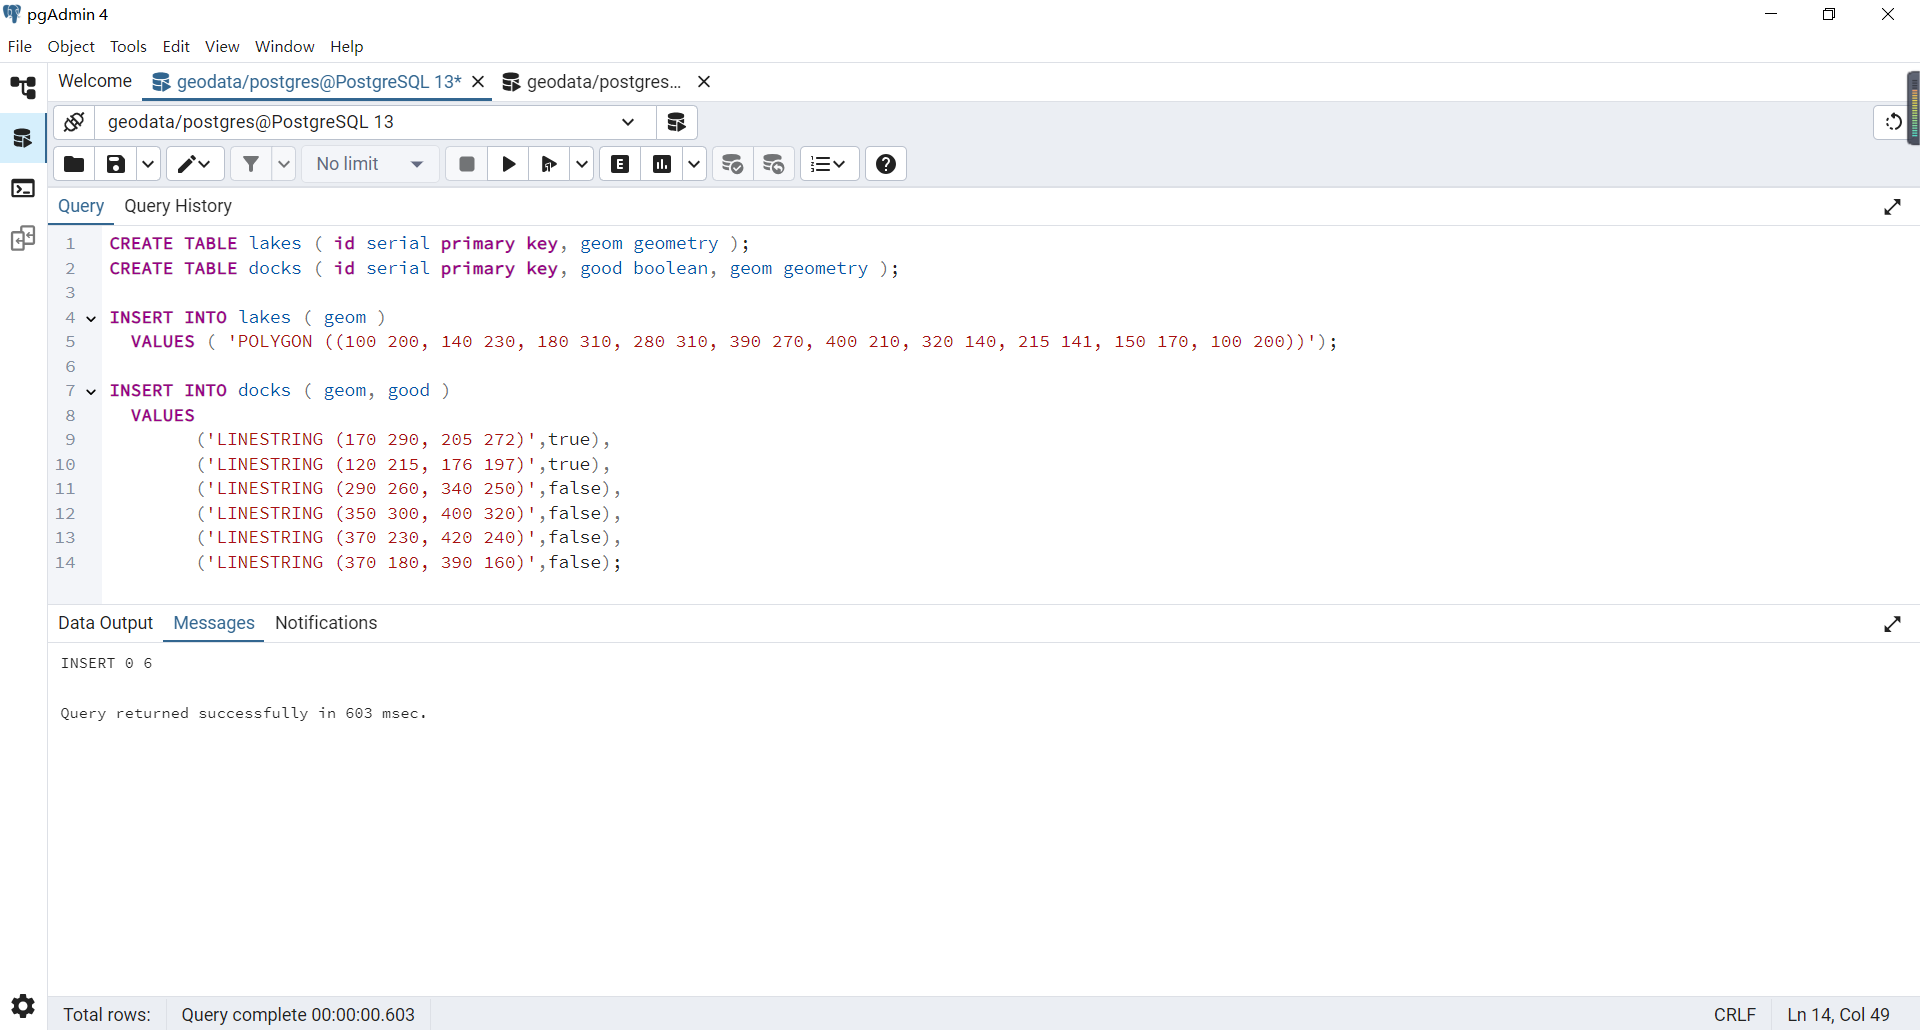Click the LINESTRING (370 180, 390 160) line
This screenshot has width=1920, height=1030.
pyautogui.click(x=408, y=563)
